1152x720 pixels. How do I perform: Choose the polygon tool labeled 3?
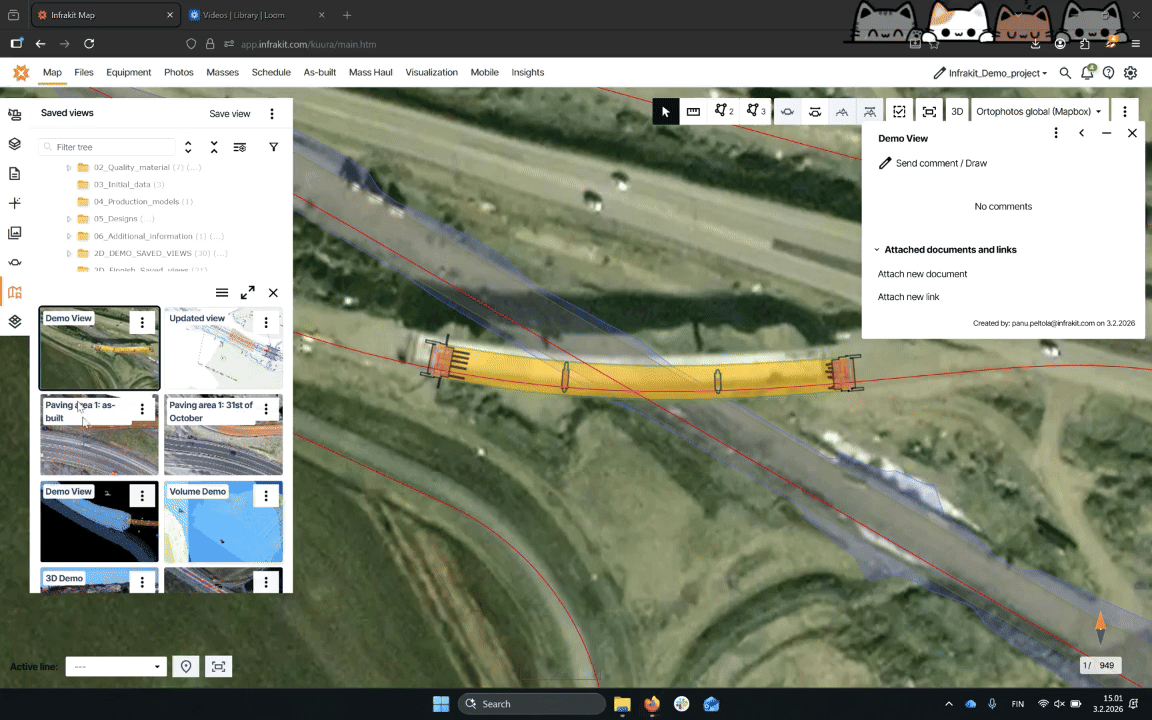[755, 111]
